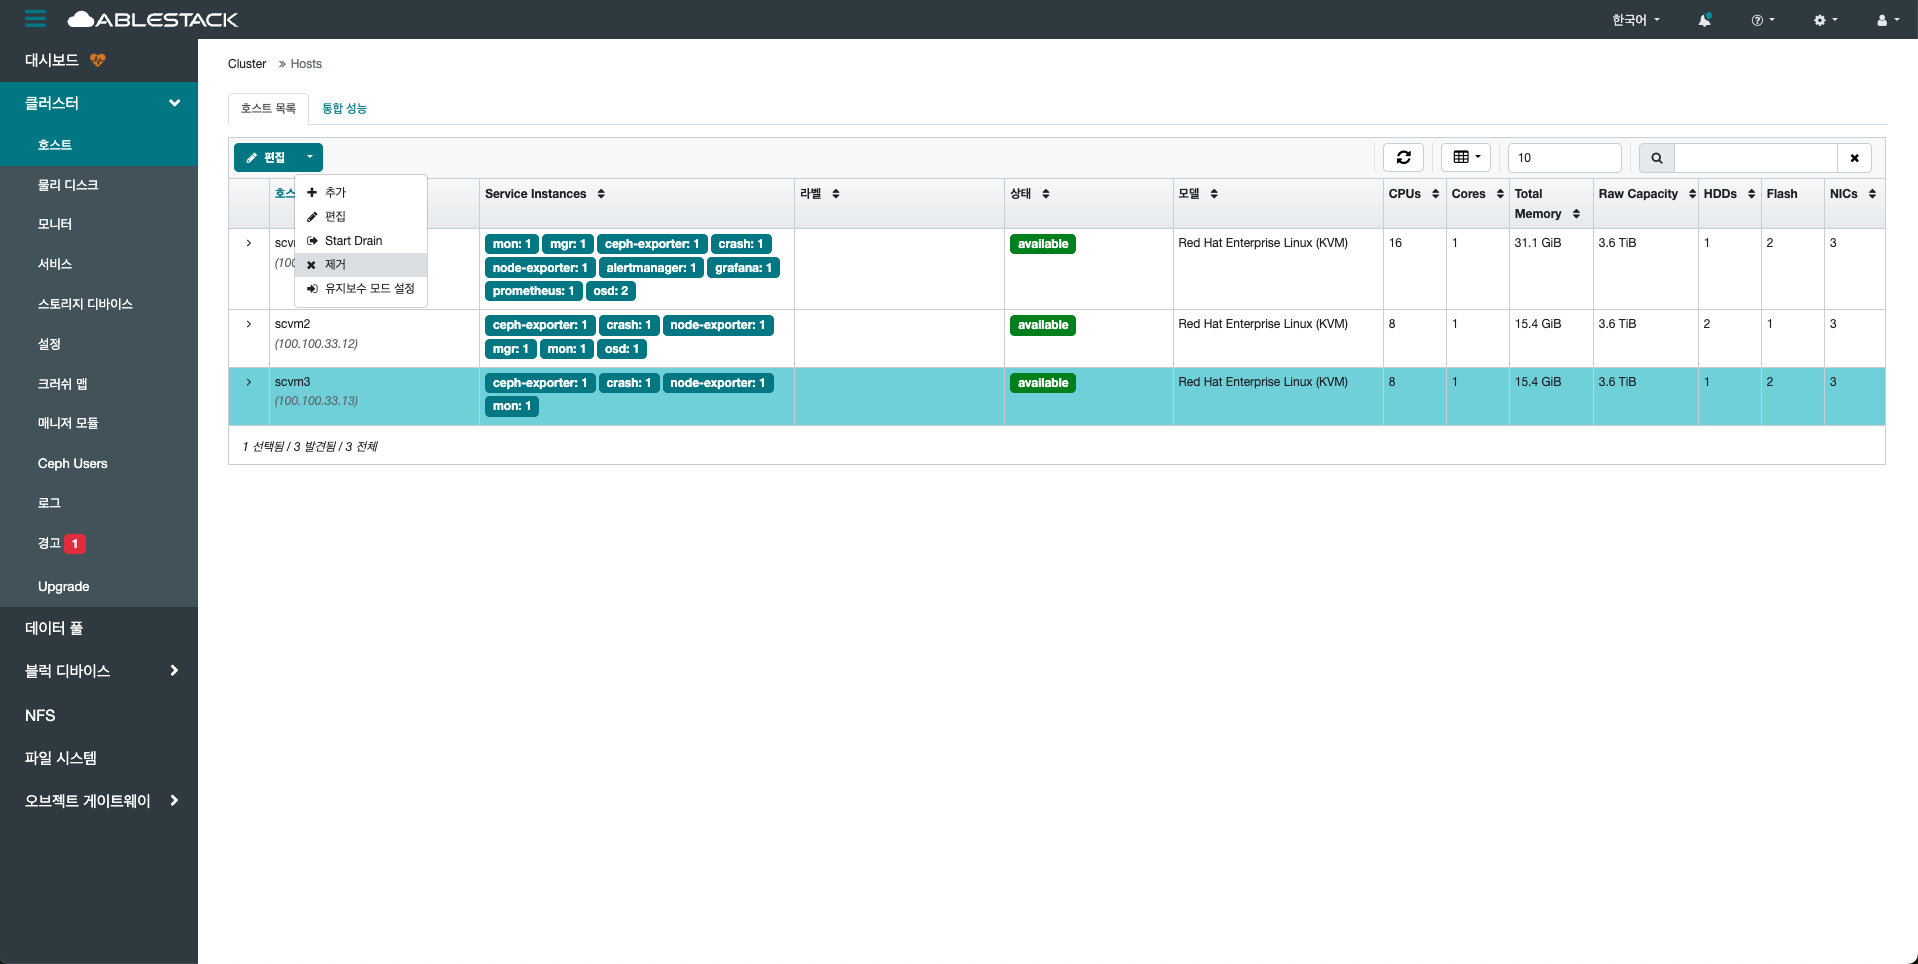Open the user profile menu
The width and height of the screenshot is (1918, 964).
[1887, 20]
